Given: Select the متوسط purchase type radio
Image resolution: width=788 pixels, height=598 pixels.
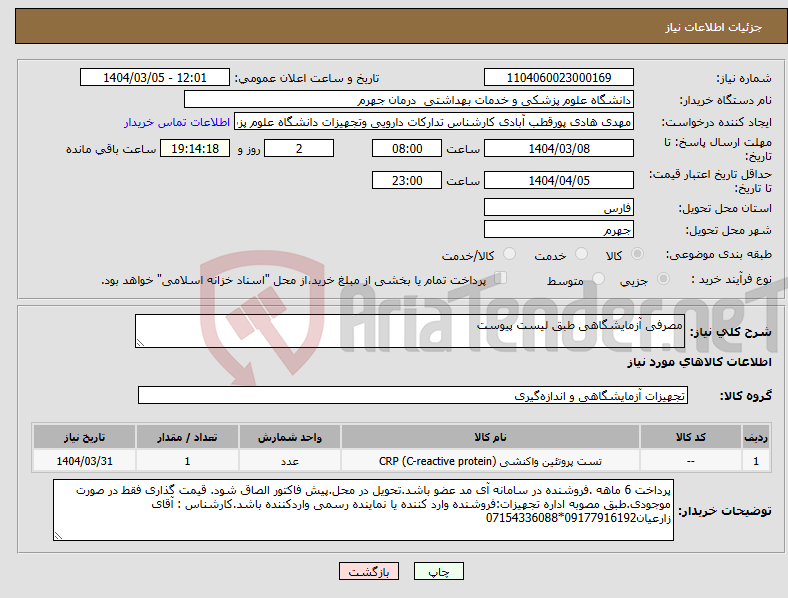Looking at the screenshot, I should click(x=599, y=278).
